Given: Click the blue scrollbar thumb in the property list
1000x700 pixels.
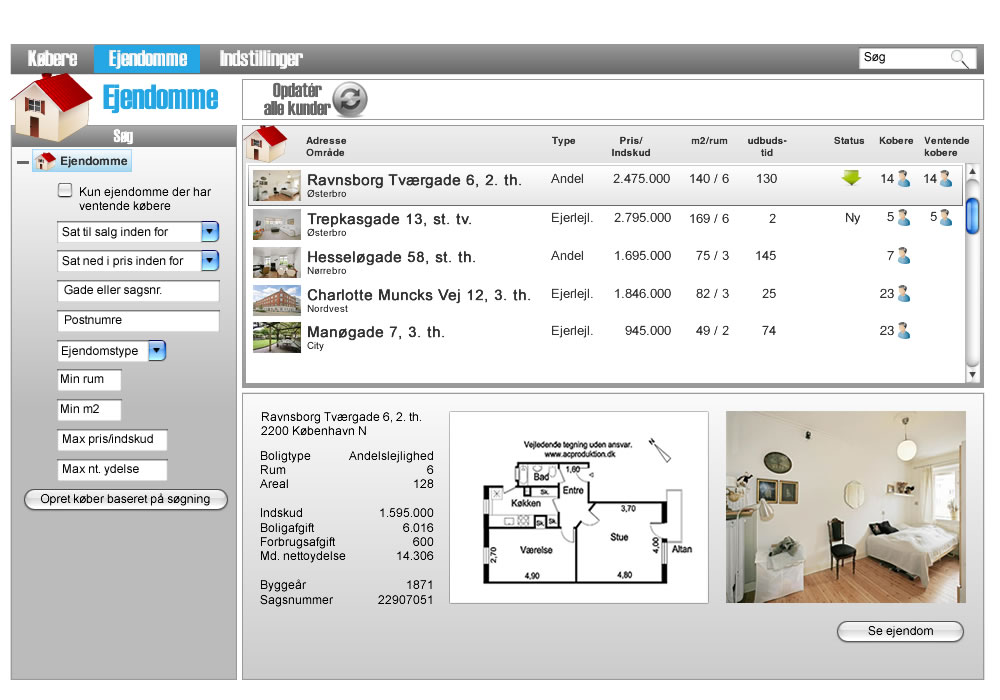Looking at the screenshot, I should point(972,217).
